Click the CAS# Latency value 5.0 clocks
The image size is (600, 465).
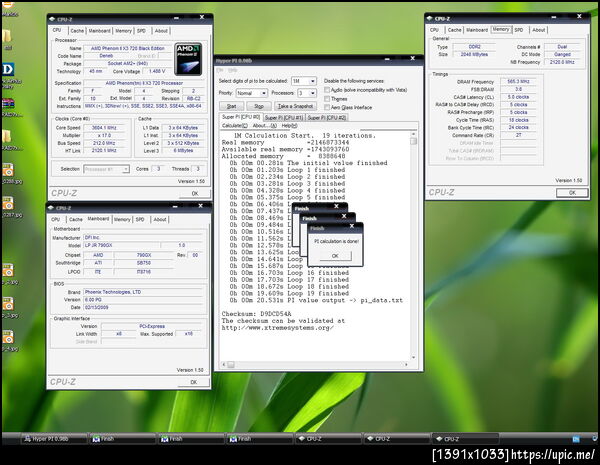pyautogui.click(x=518, y=97)
